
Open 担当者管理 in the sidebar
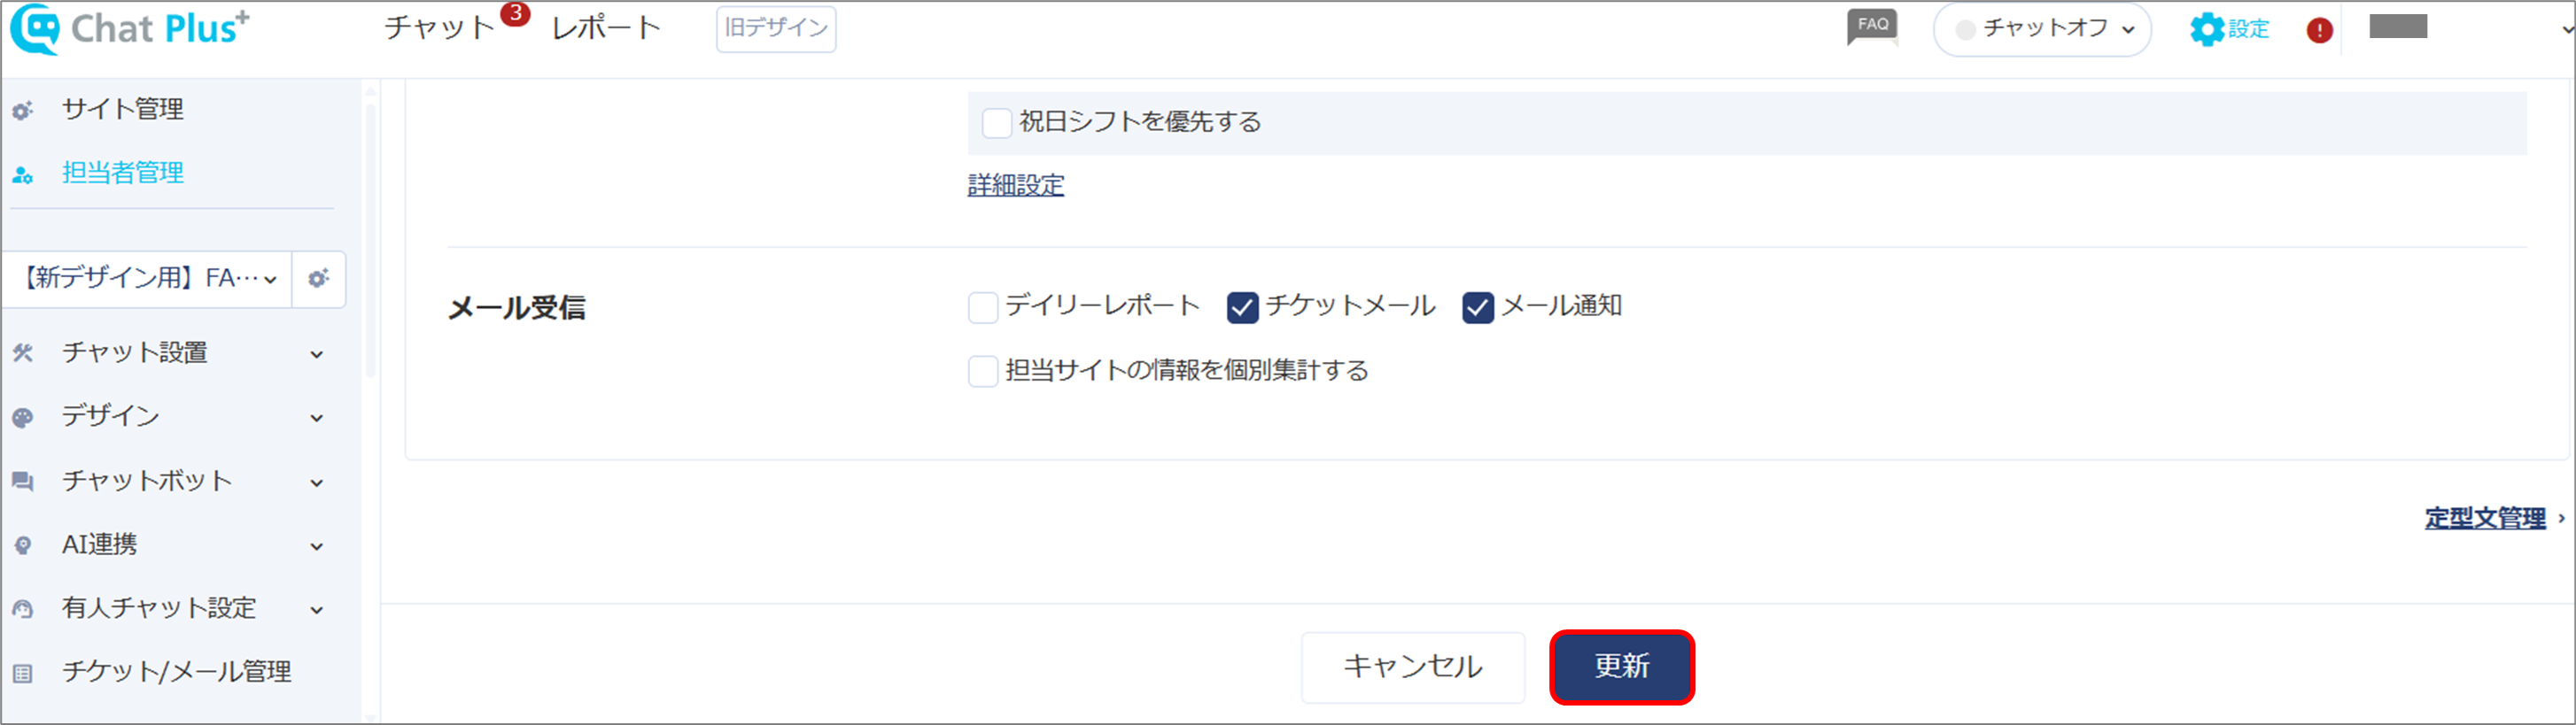tap(122, 173)
